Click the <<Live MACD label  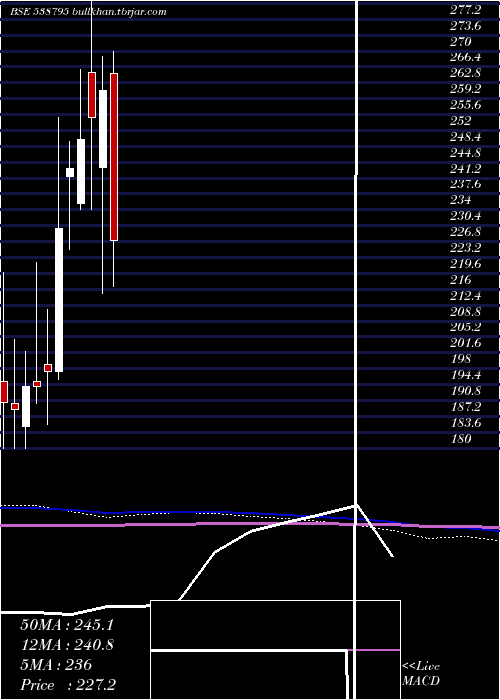click(x=421, y=674)
